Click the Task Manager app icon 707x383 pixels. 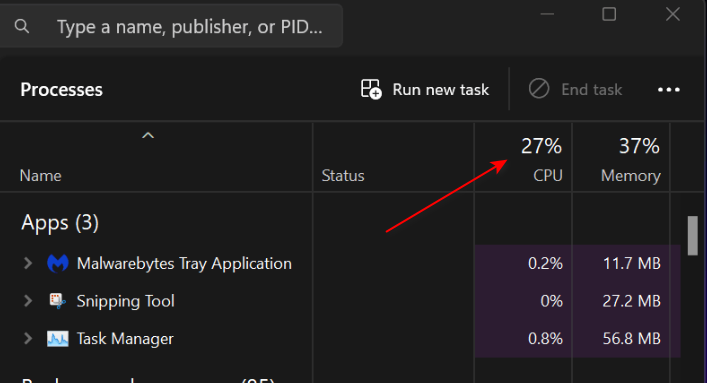(x=58, y=339)
